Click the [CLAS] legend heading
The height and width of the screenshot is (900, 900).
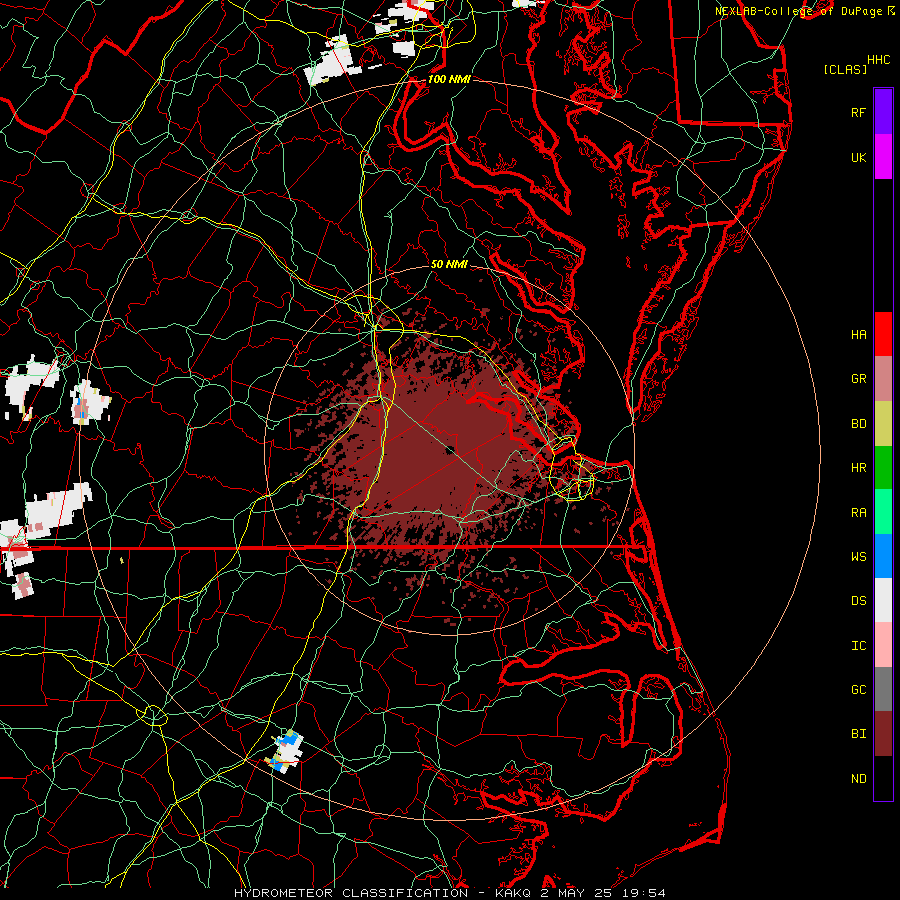845,69
